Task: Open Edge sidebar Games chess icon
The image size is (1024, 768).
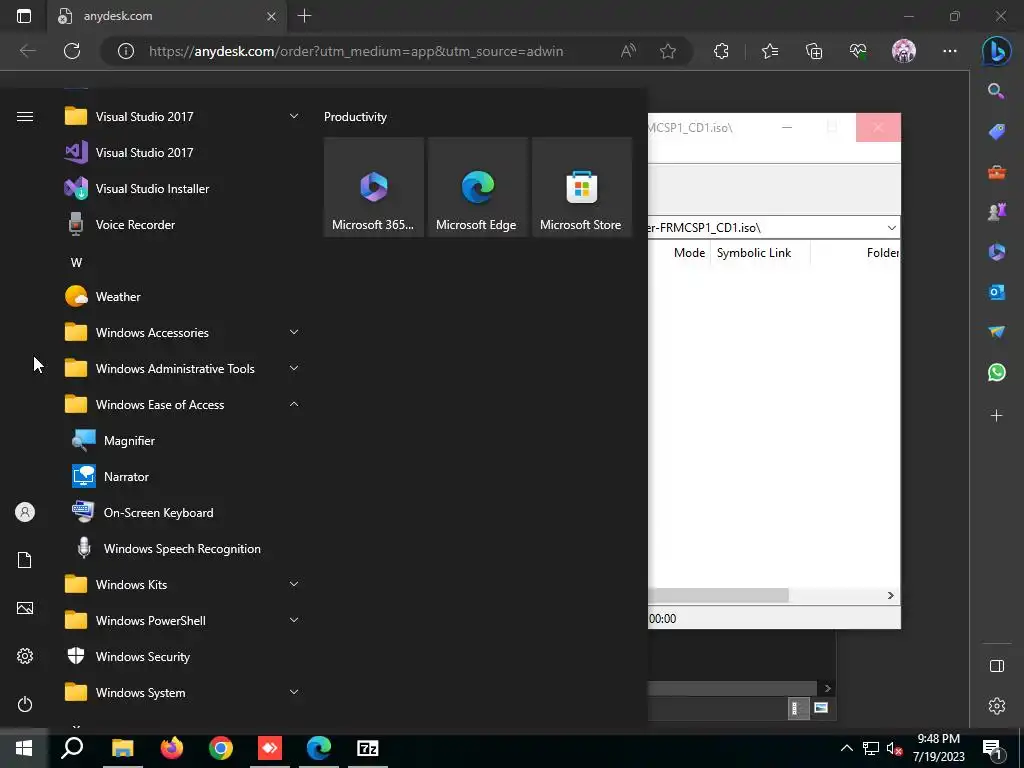Action: click(x=997, y=212)
